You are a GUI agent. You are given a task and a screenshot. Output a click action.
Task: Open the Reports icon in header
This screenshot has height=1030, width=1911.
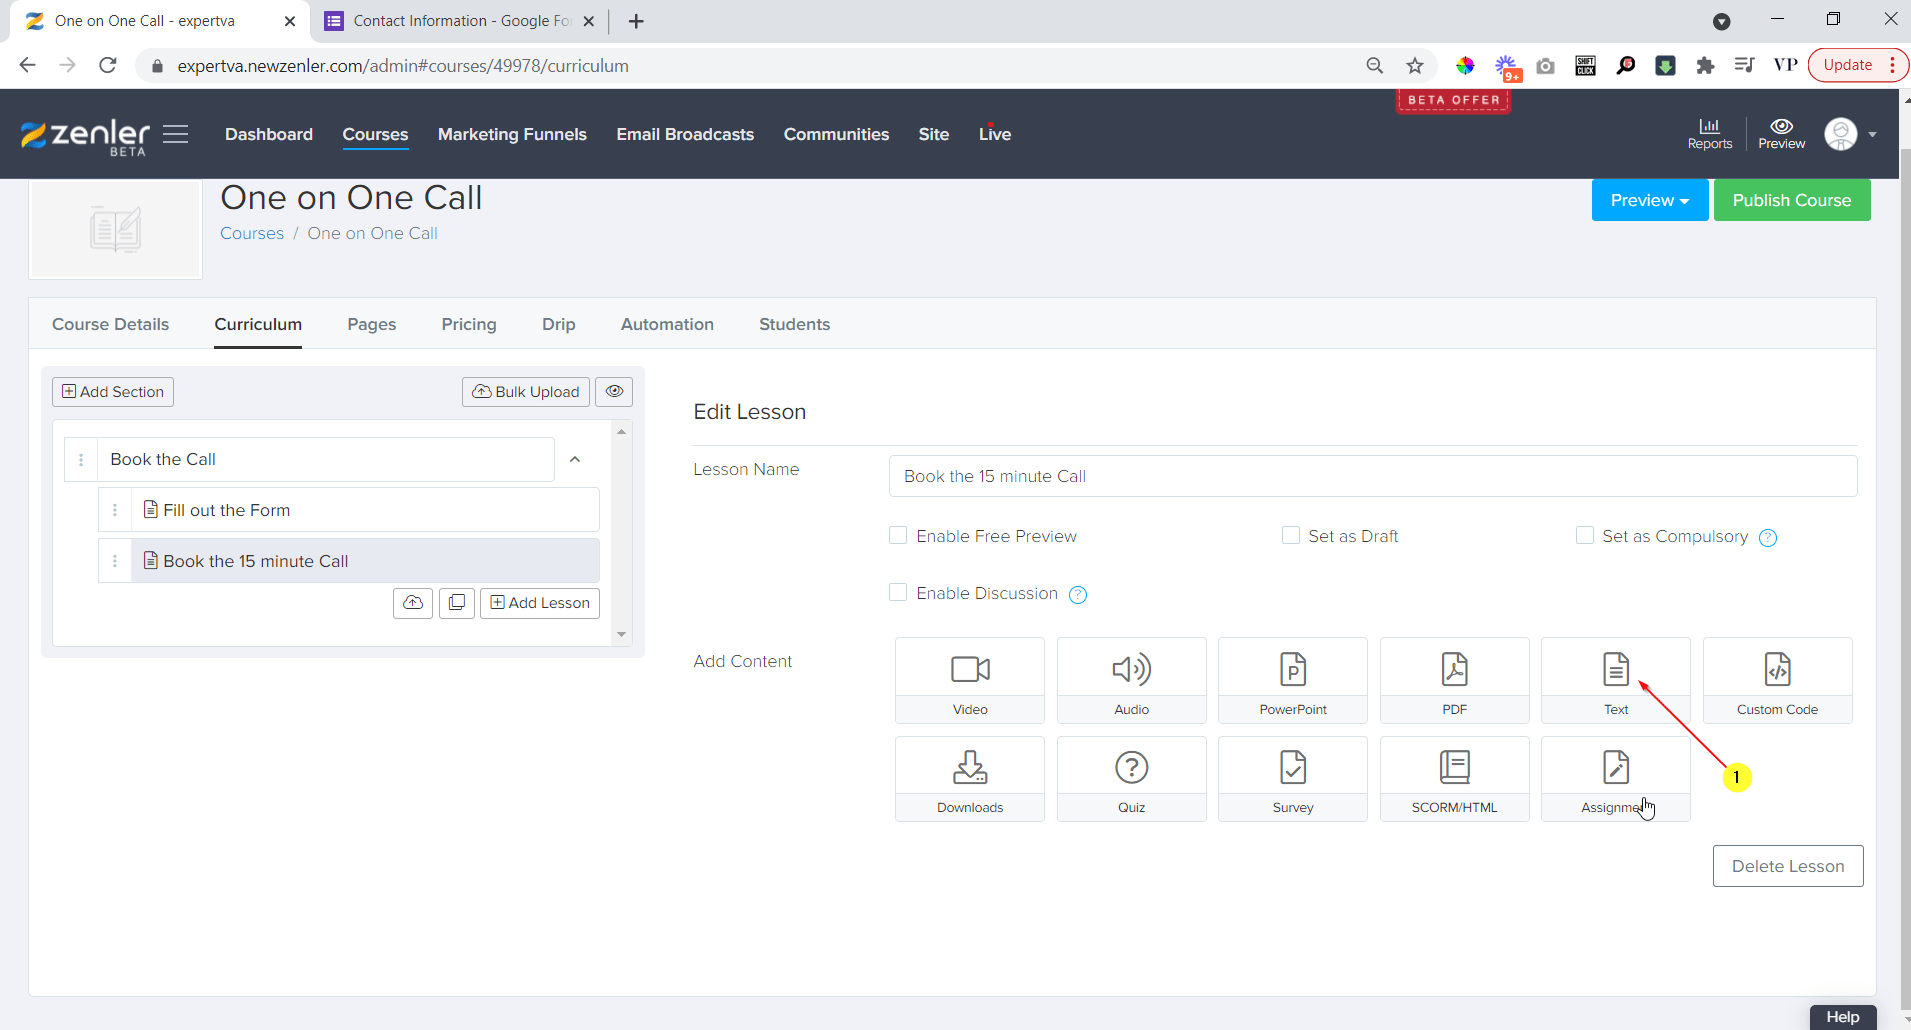pos(1709,133)
